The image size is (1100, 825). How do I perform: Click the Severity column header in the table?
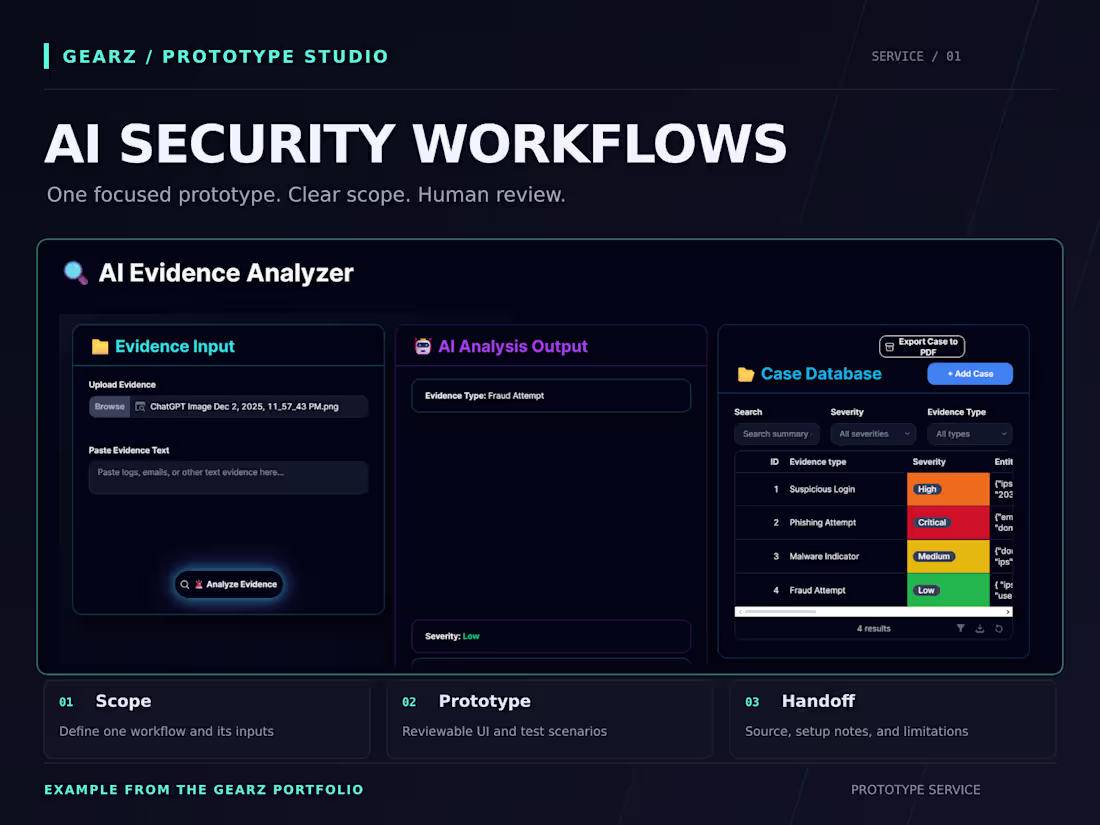(929, 462)
